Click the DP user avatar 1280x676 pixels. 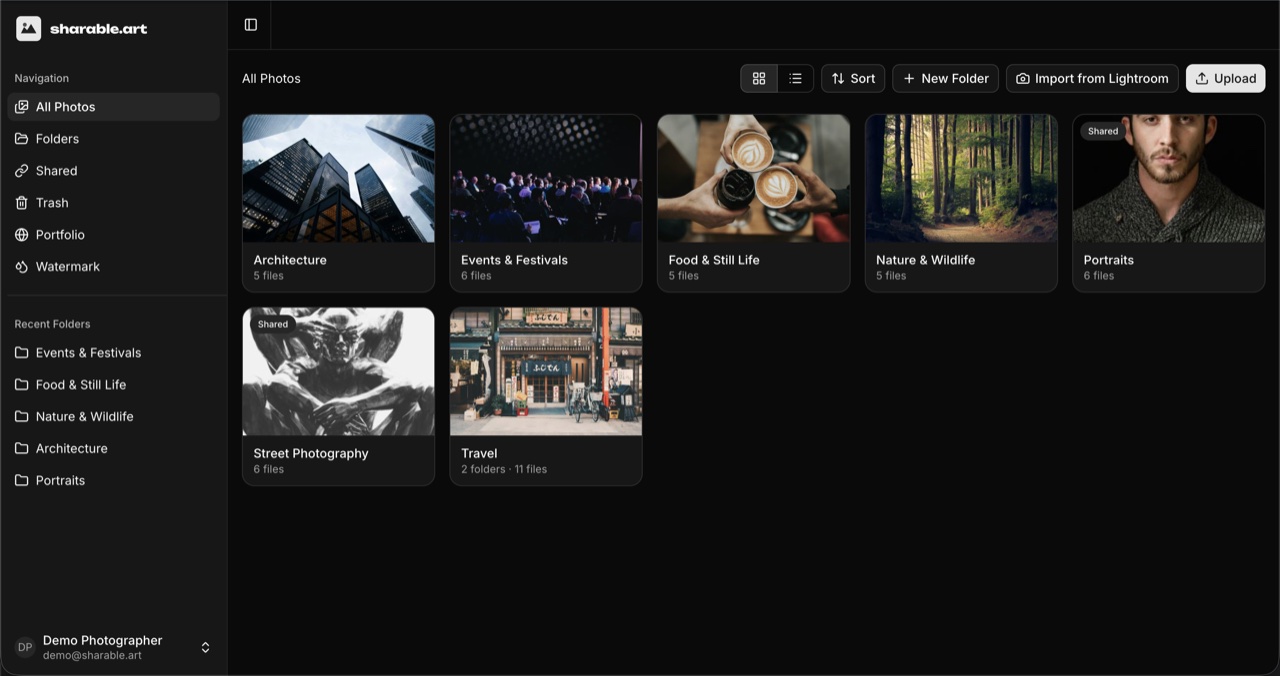click(x=25, y=648)
